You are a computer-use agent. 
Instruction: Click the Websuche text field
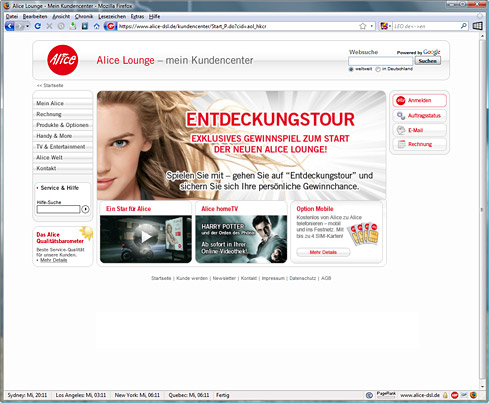(380, 61)
